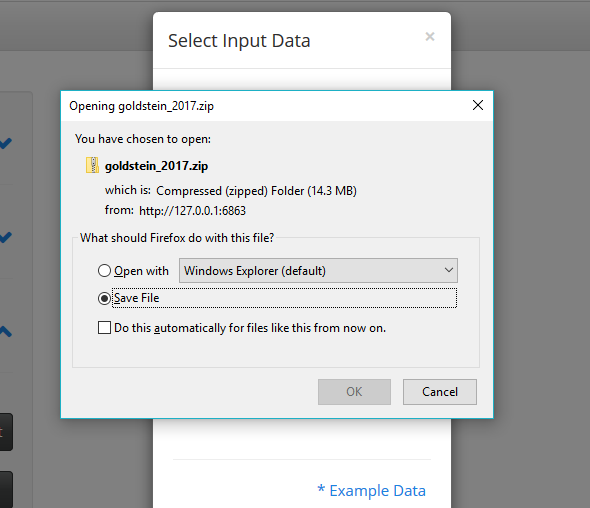Cancel the file download dialog
This screenshot has height=508, width=590.
(439, 392)
